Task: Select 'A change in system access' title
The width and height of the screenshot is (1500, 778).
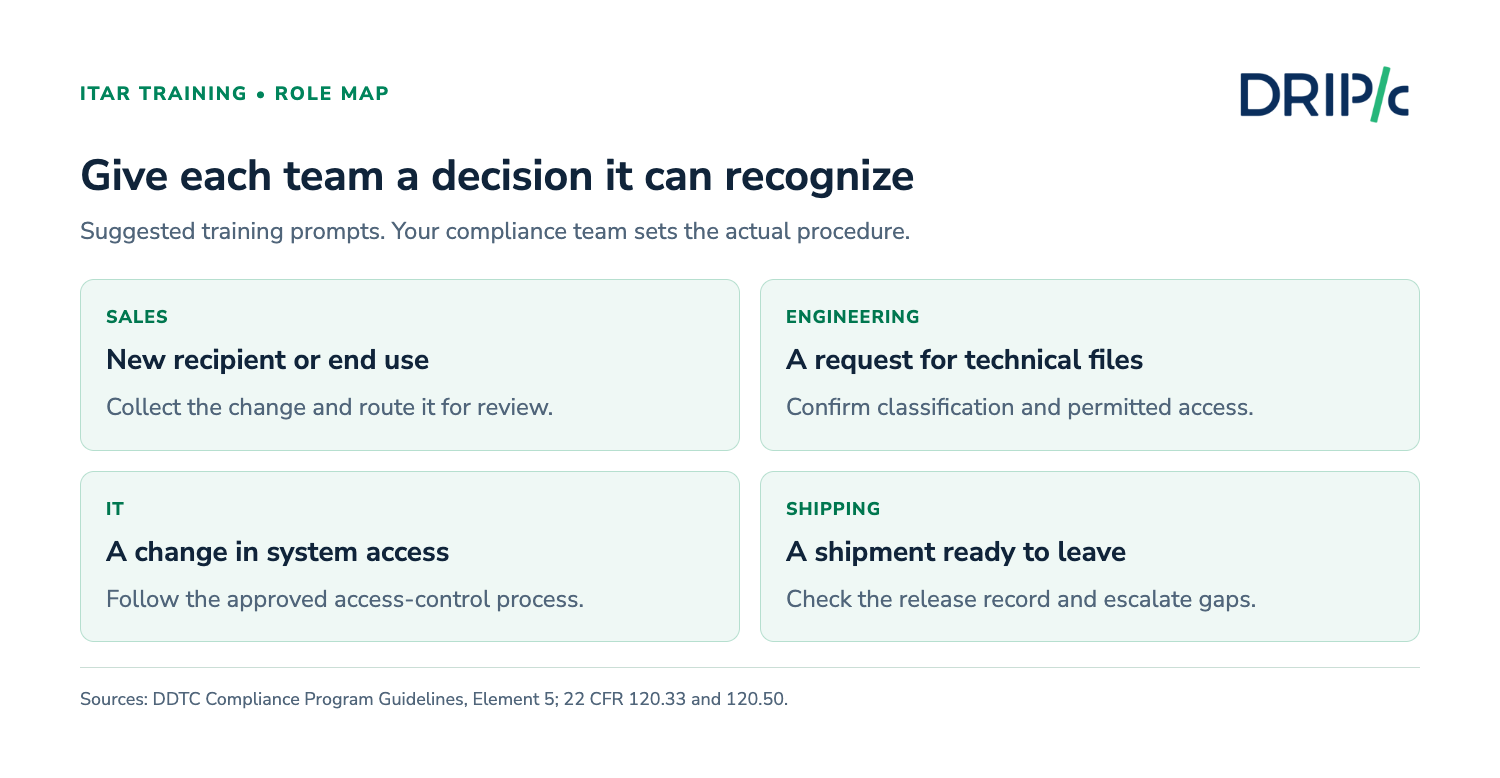Action: 277,552
